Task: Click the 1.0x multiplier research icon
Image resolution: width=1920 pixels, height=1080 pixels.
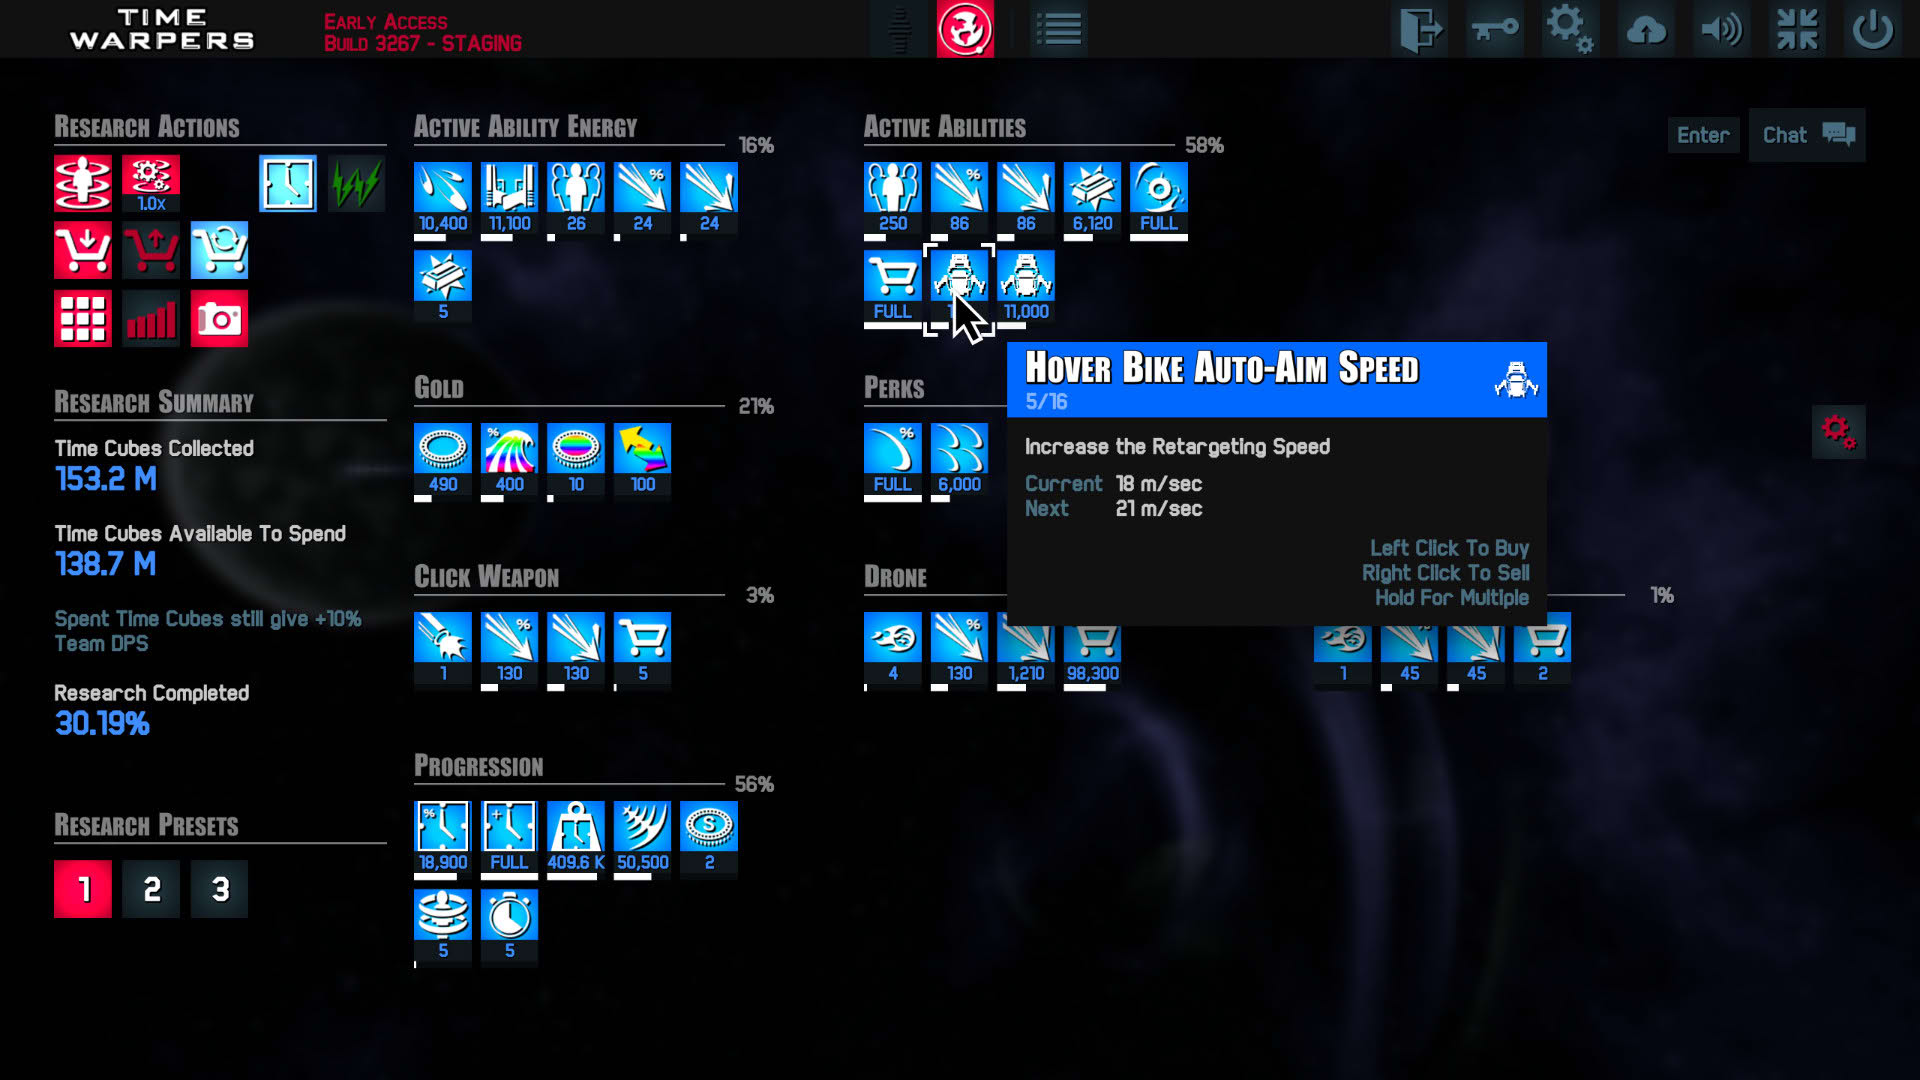Action: pos(151,183)
